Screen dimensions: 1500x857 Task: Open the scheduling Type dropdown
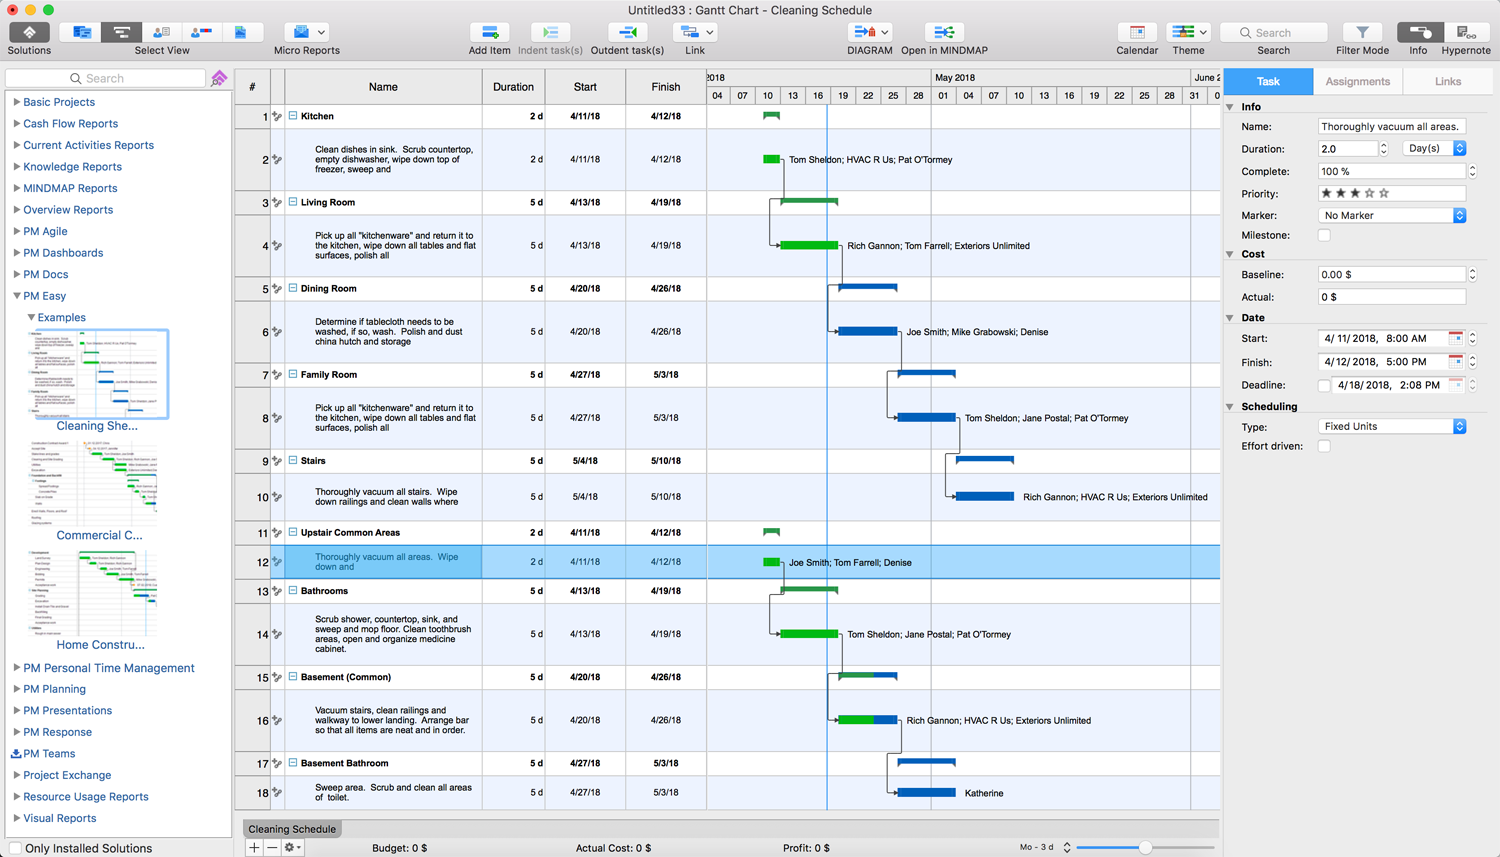[1392, 427]
